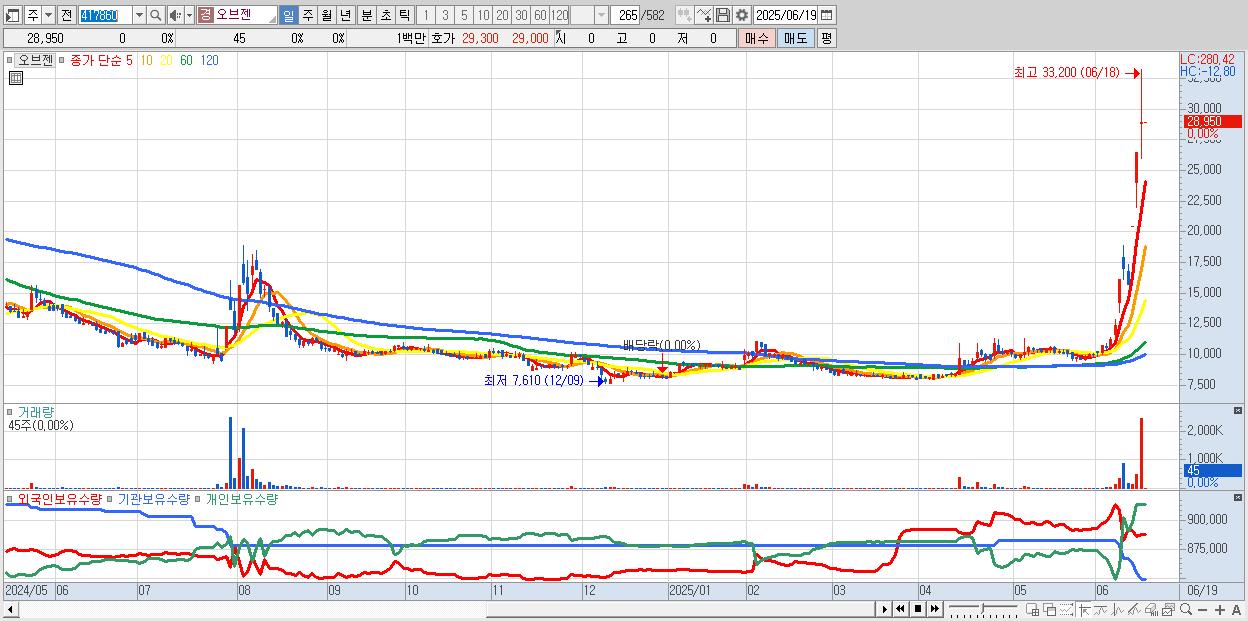Click the fast-forward button in bottom controls
The width and height of the screenshot is (1248, 621).
pos(934,609)
